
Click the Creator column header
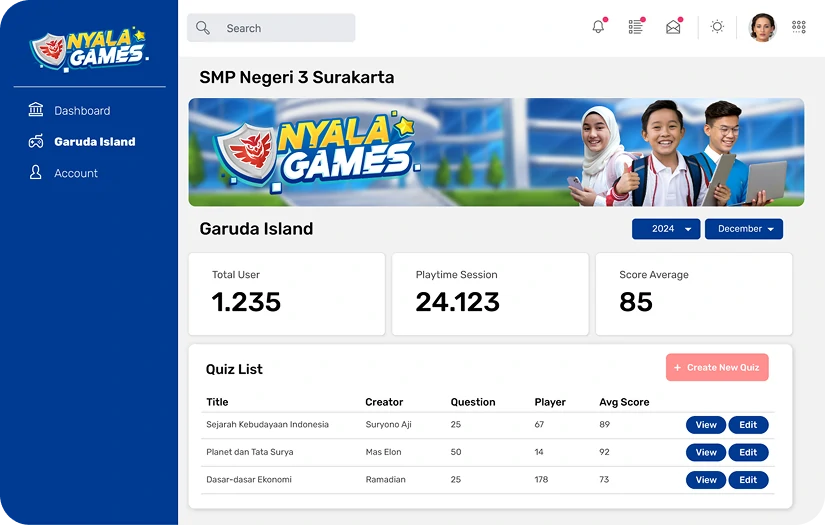pyautogui.click(x=384, y=402)
